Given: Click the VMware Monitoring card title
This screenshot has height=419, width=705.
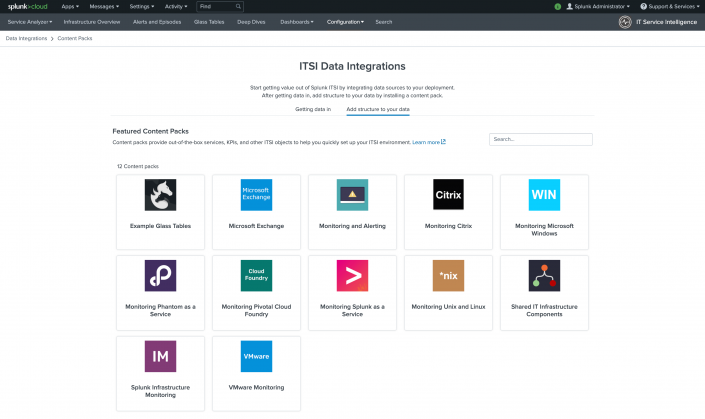Looking at the screenshot, I should pos(256,387).
